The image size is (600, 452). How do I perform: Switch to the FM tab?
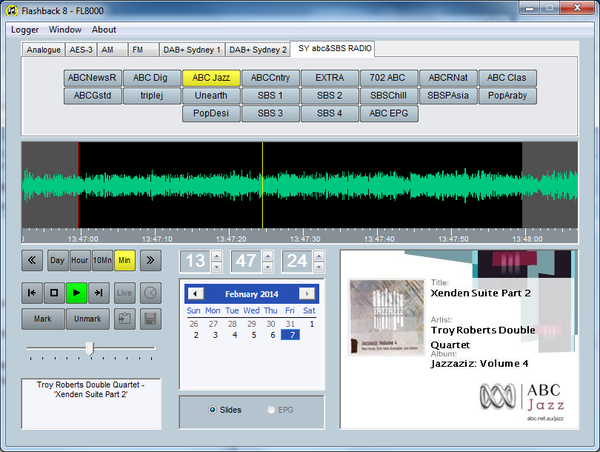click(x=143, y=50)
